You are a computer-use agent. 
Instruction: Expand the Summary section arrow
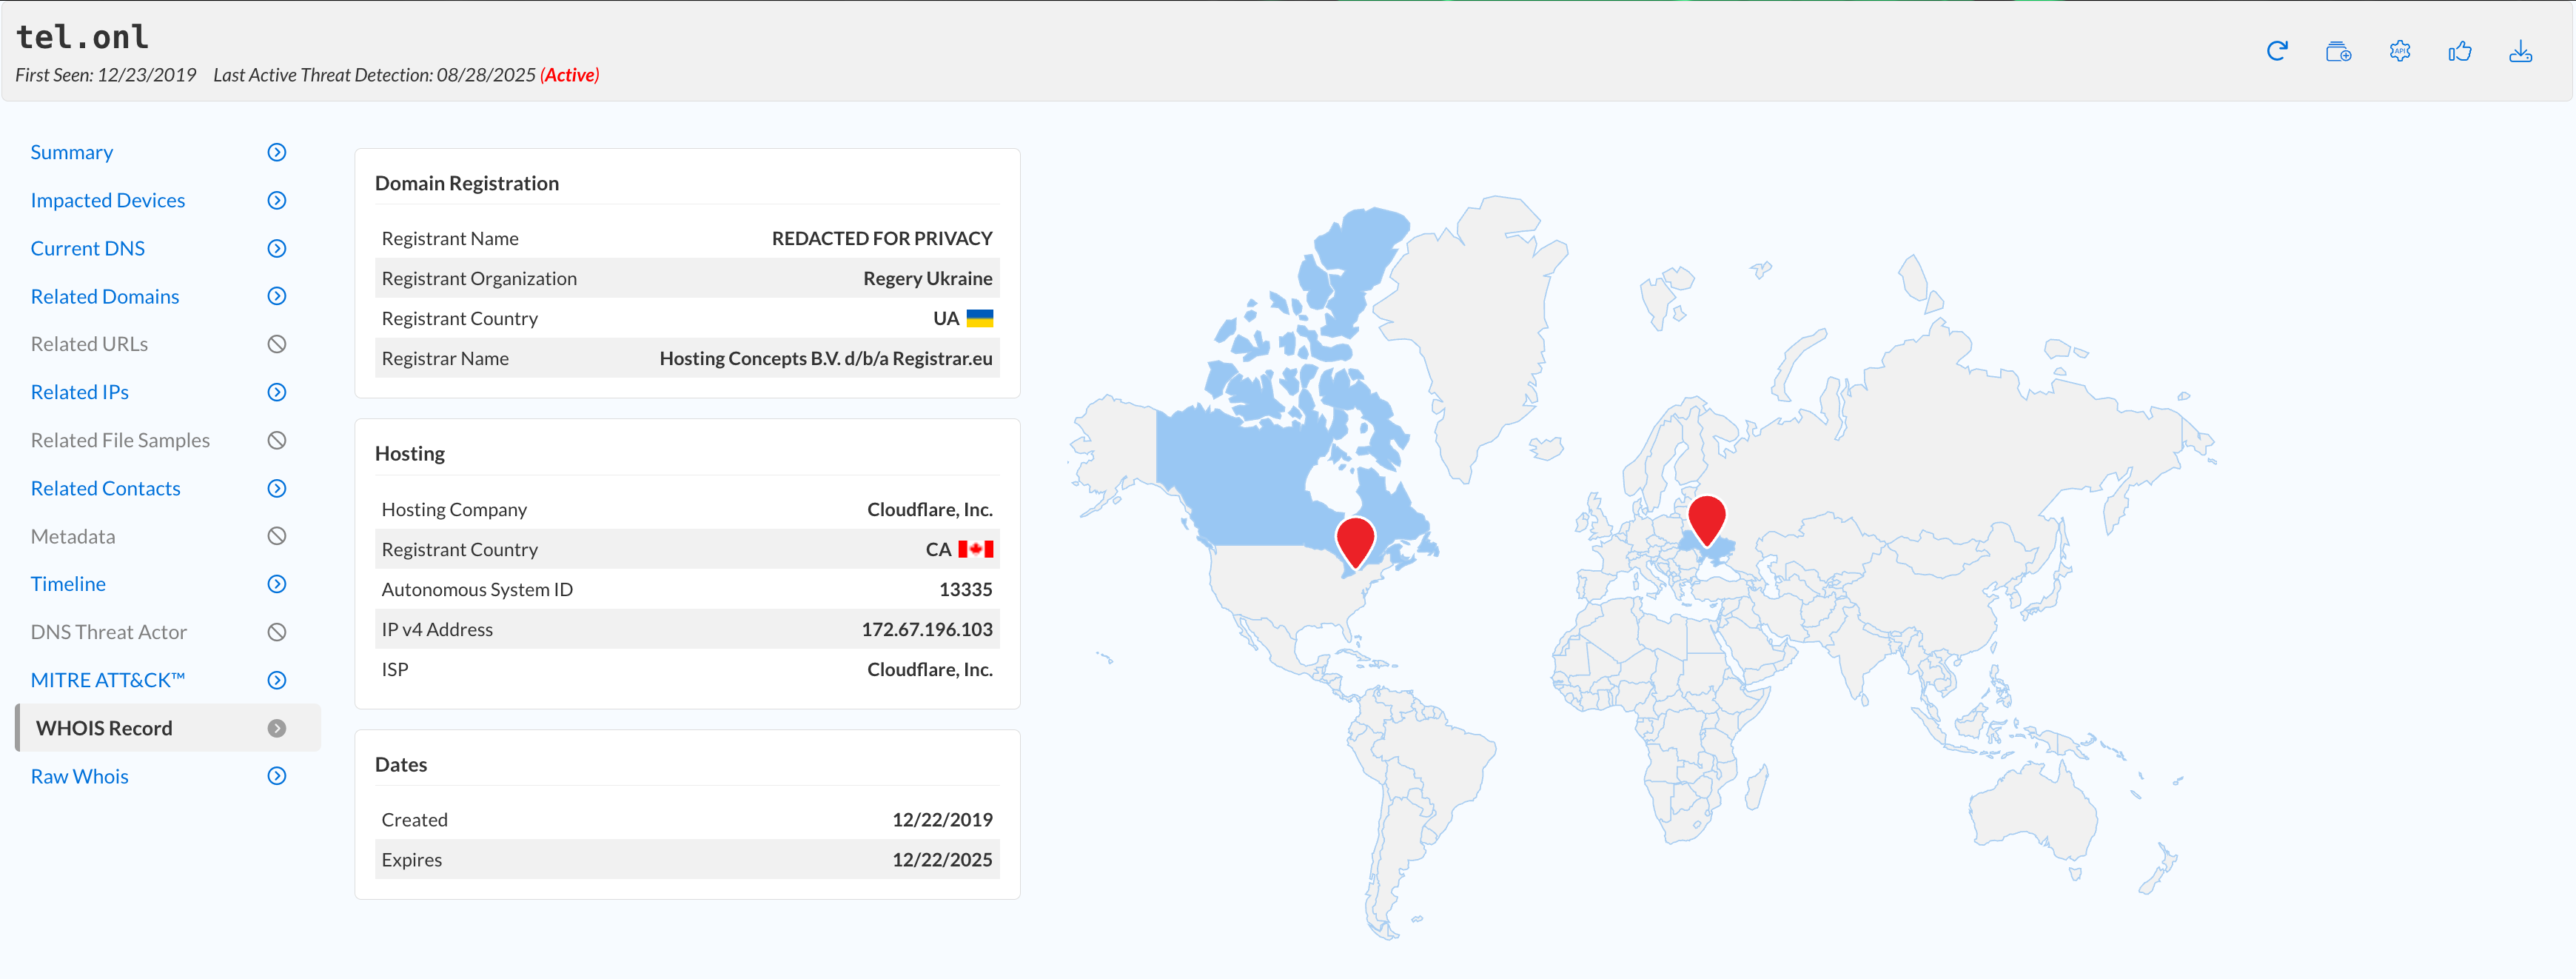pos(277,152)
